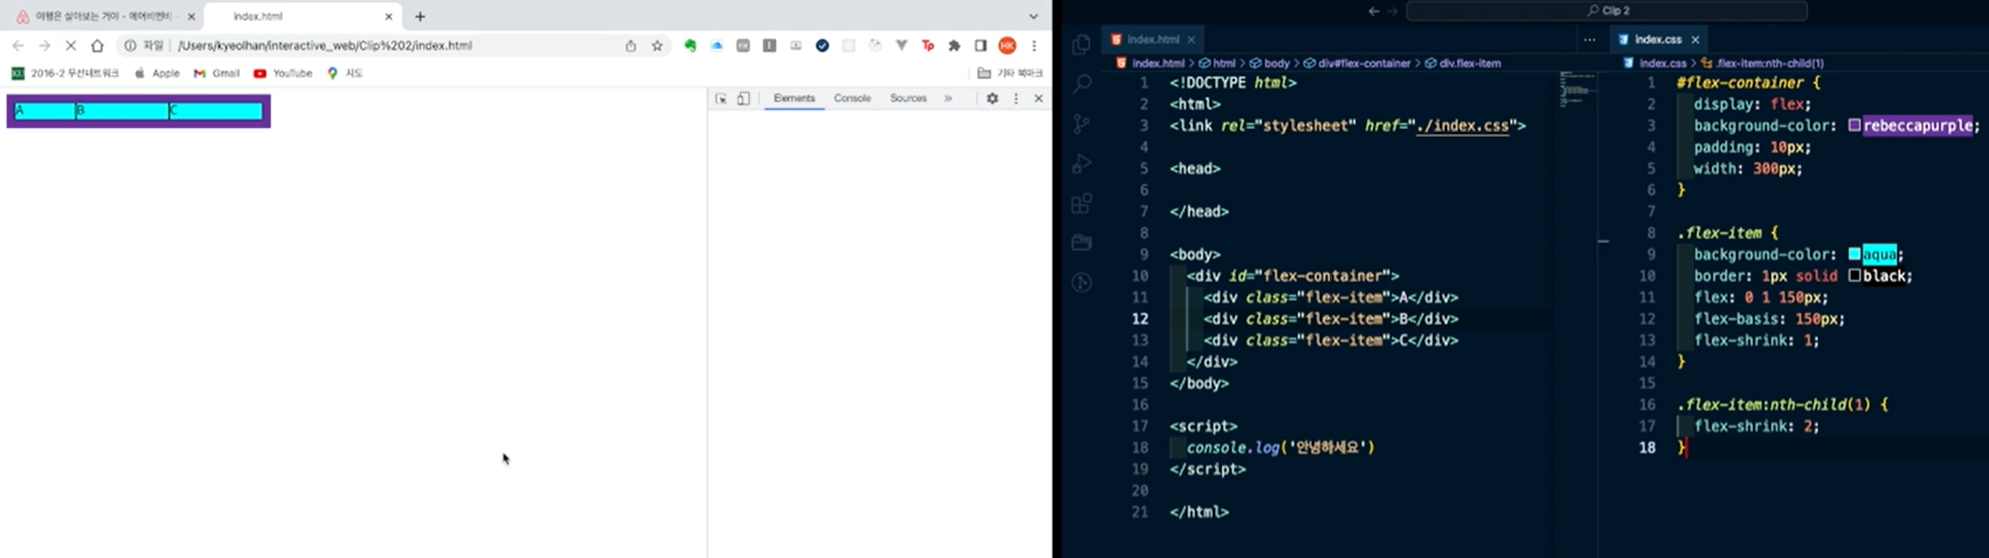Activate DevTools inspect element picker

pyautogui.click(x=721, y=98)
